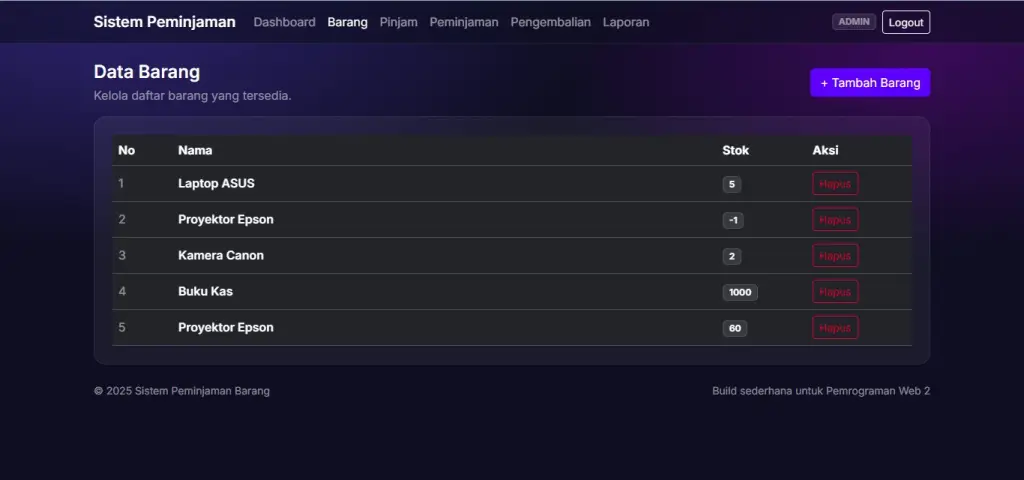Click Hapus in row number 5
This screenshot has width=1024, height=480.
point(834,328)
